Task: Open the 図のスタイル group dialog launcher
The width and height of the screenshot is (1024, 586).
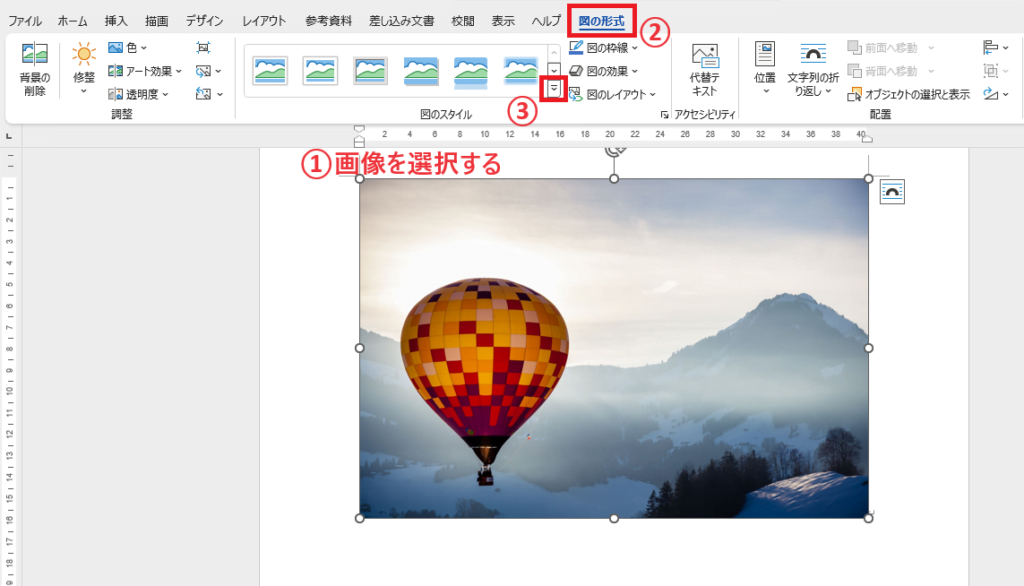Action: coord(664,115)
